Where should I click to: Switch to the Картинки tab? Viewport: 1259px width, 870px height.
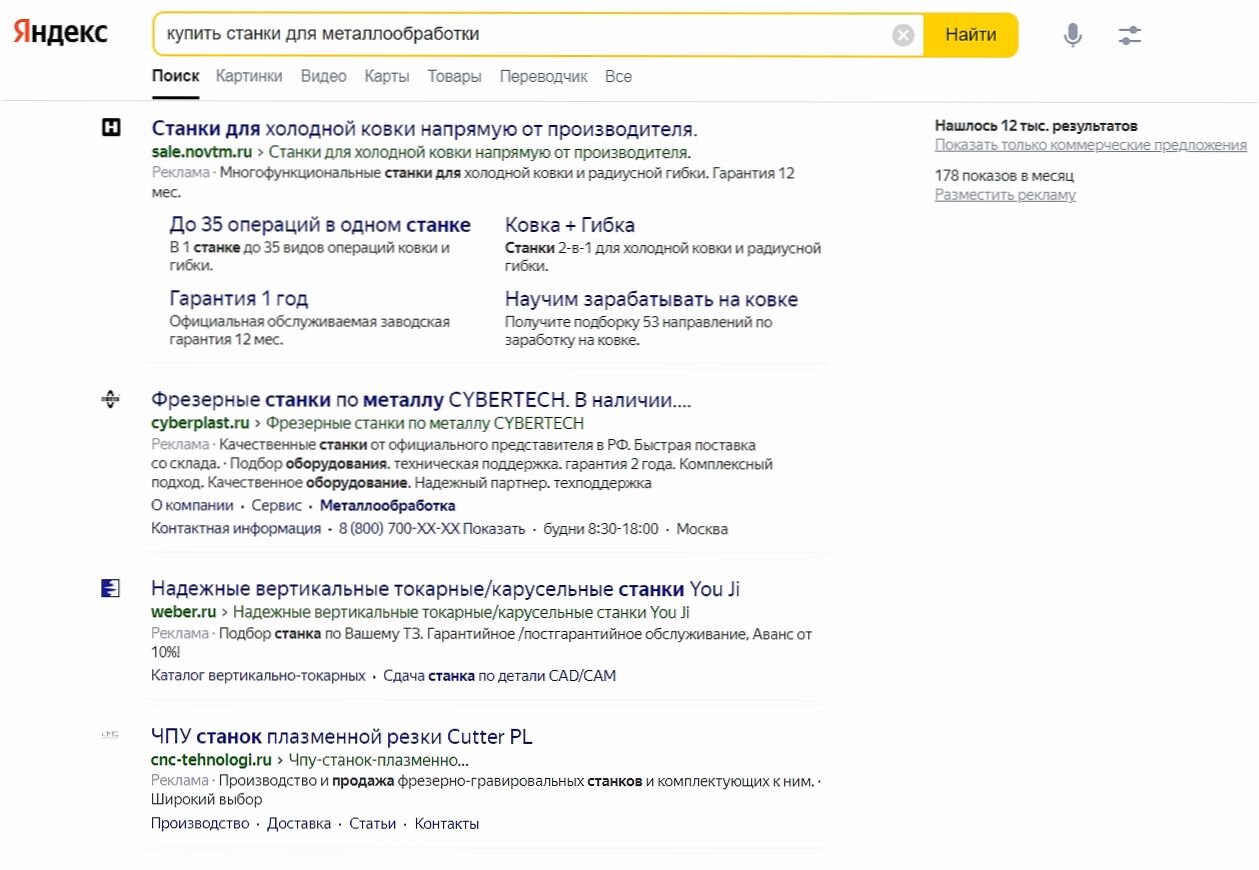pos(249,76)
